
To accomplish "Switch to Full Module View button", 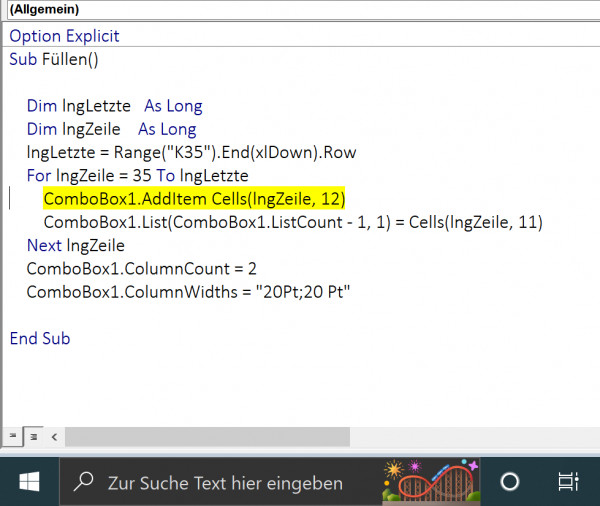I will [x=34, y=436].
